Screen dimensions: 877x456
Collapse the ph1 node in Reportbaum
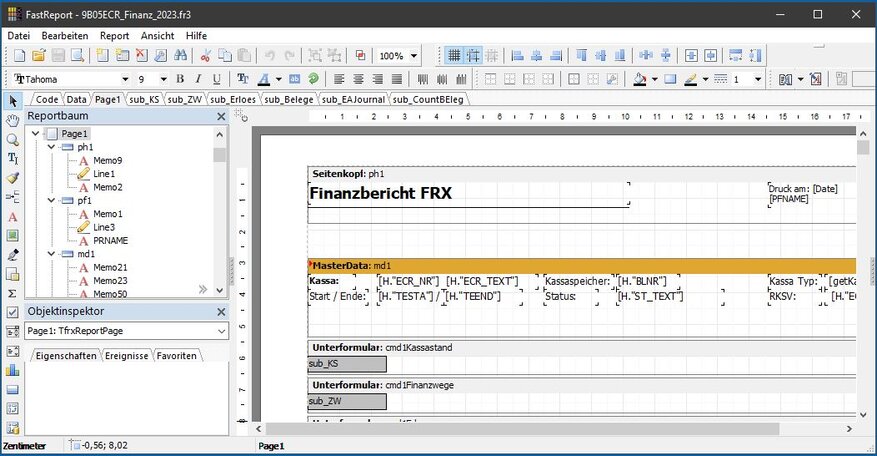pyautogui.click(x=51, y=147)
